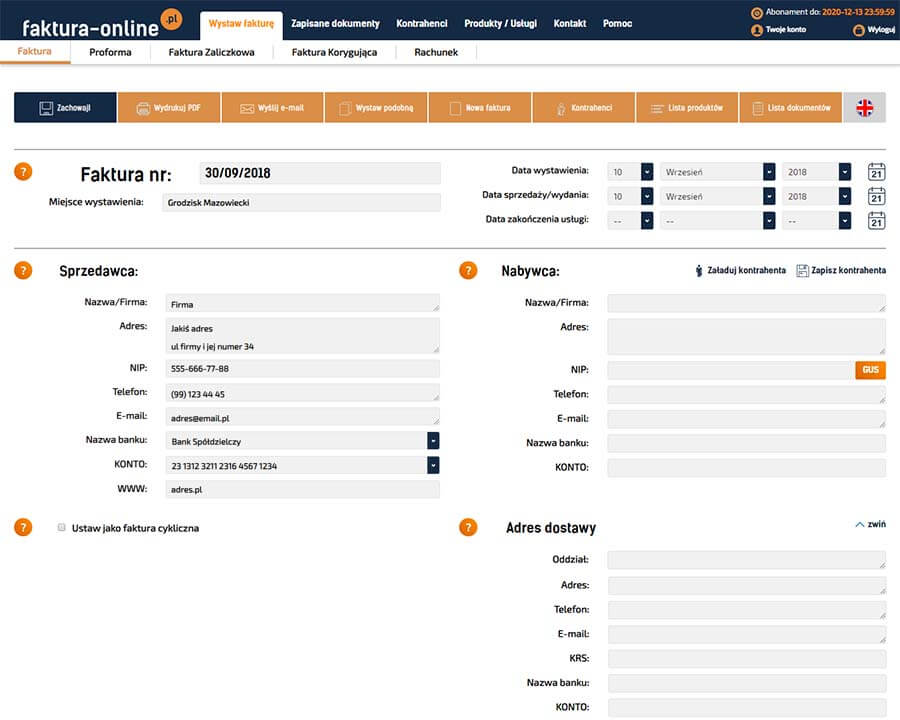Click Wyloguj logout link
Screen dimensions: 900x720
pos(874,30)
